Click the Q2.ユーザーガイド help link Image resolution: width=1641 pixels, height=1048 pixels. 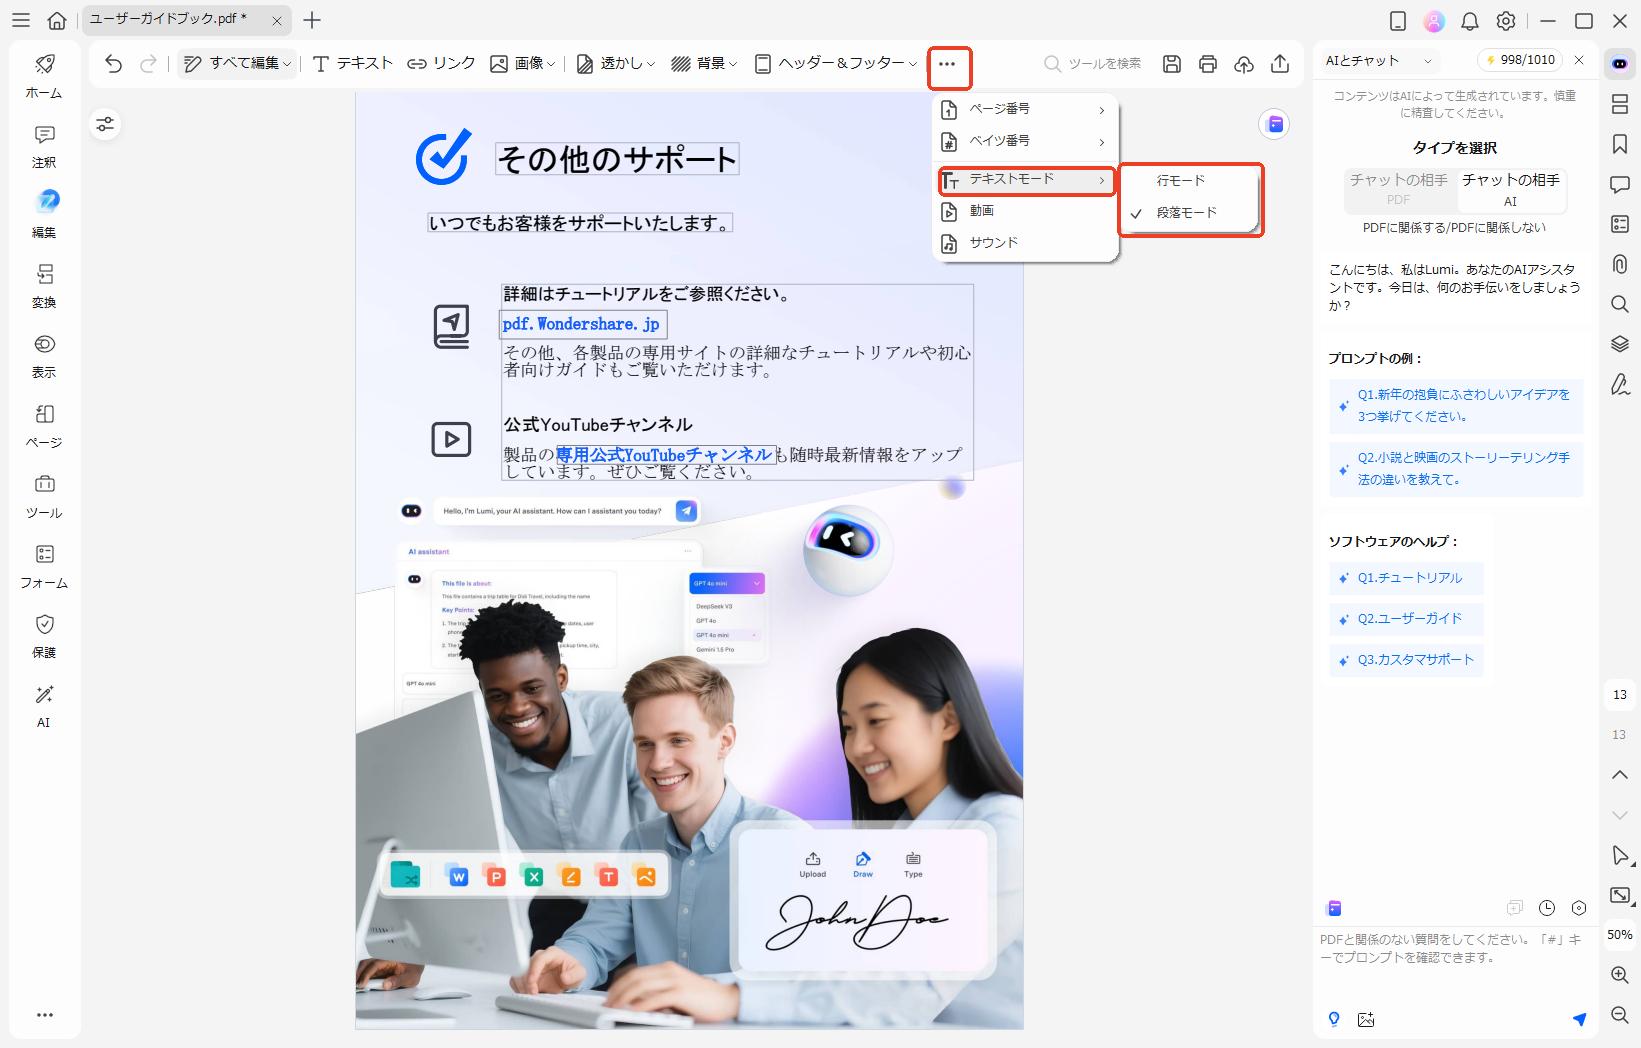(1405, 618)
